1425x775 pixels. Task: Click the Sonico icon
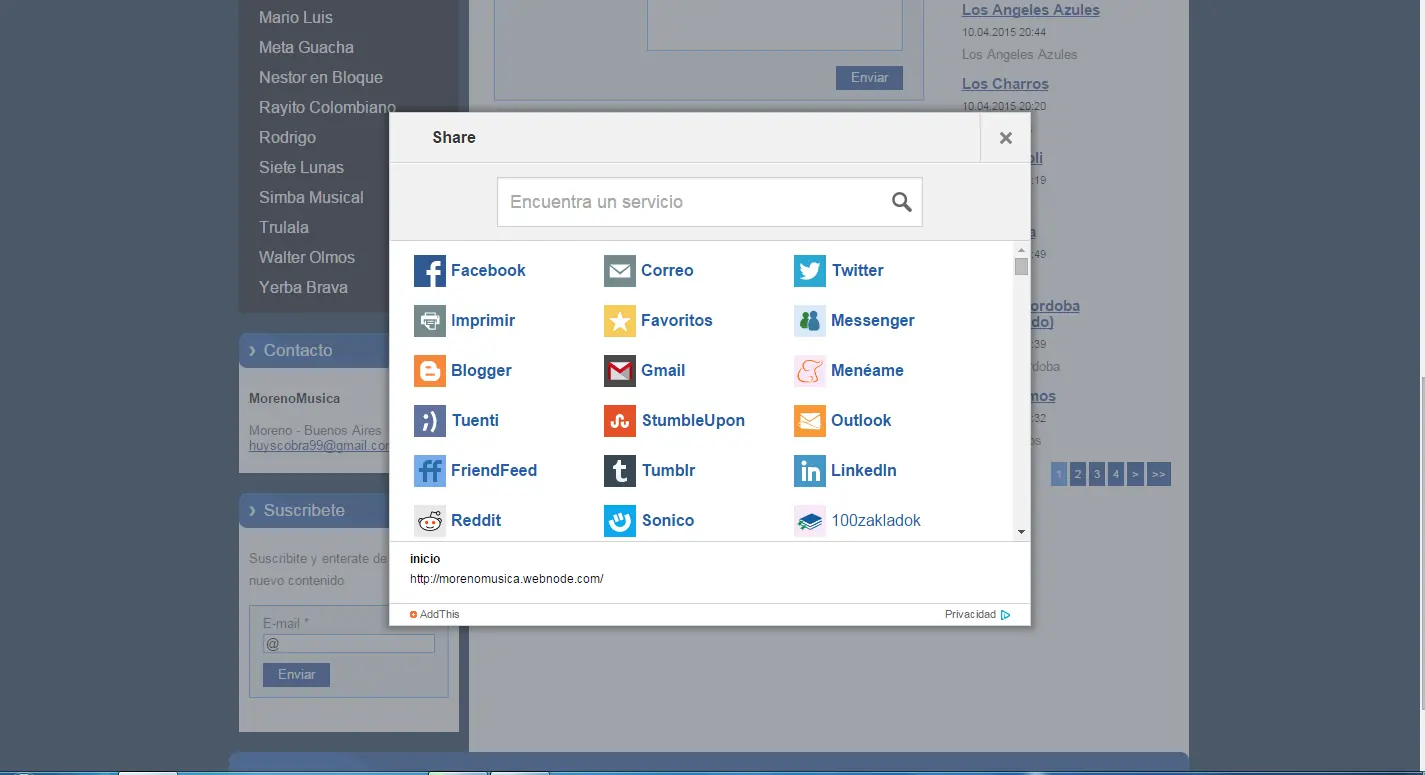point(620,521)
